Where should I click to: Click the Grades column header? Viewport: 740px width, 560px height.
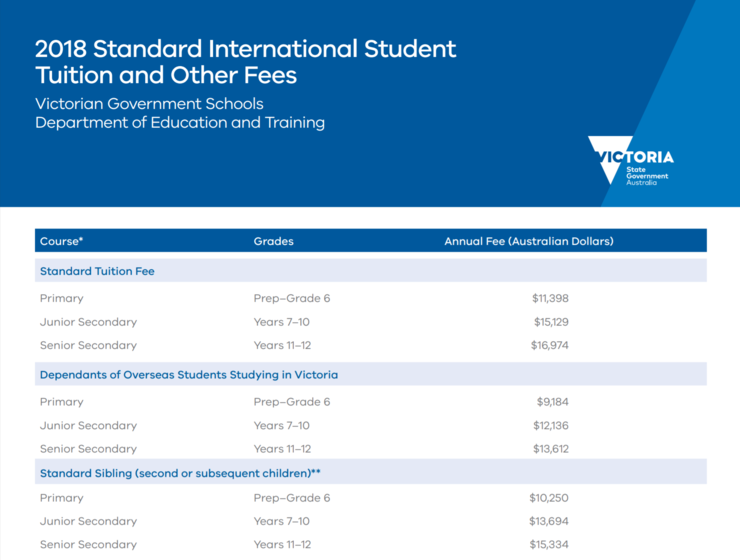(x=273, y=241)
